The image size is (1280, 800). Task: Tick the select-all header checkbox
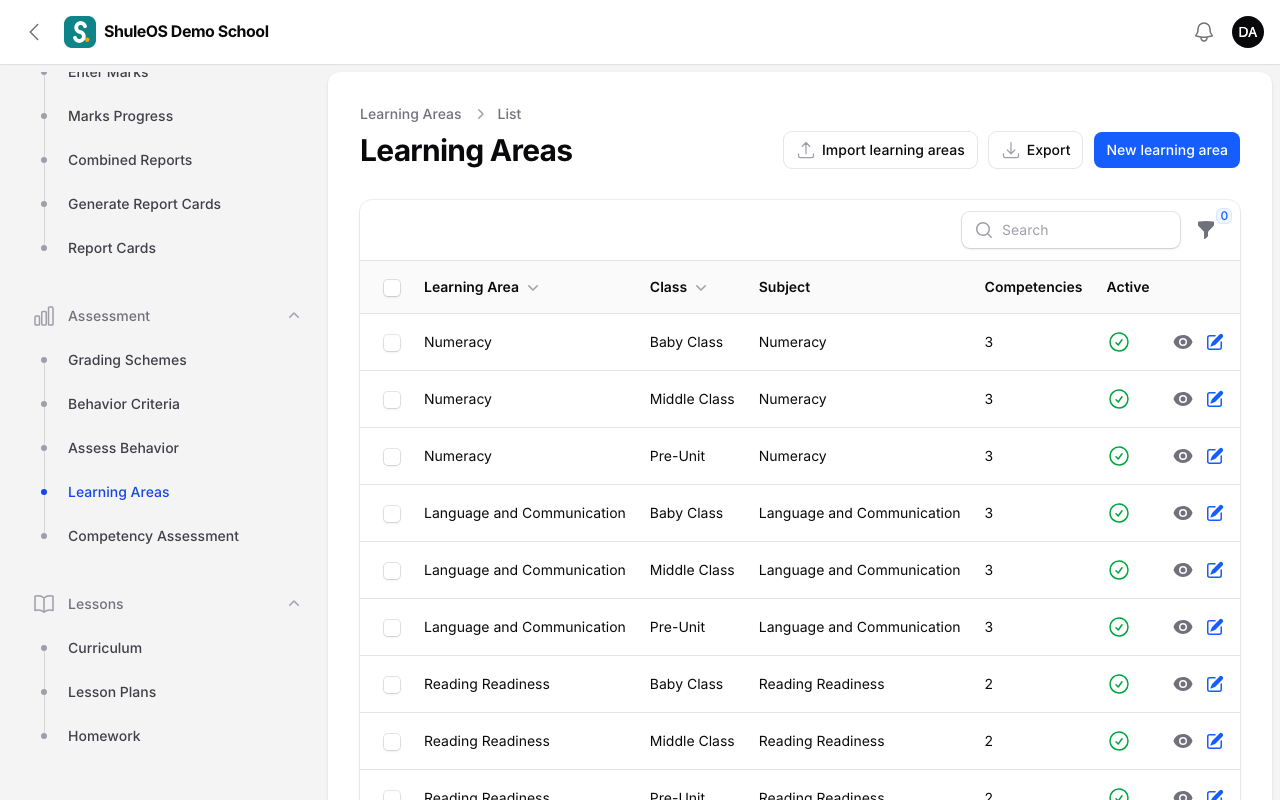(392, 288)
